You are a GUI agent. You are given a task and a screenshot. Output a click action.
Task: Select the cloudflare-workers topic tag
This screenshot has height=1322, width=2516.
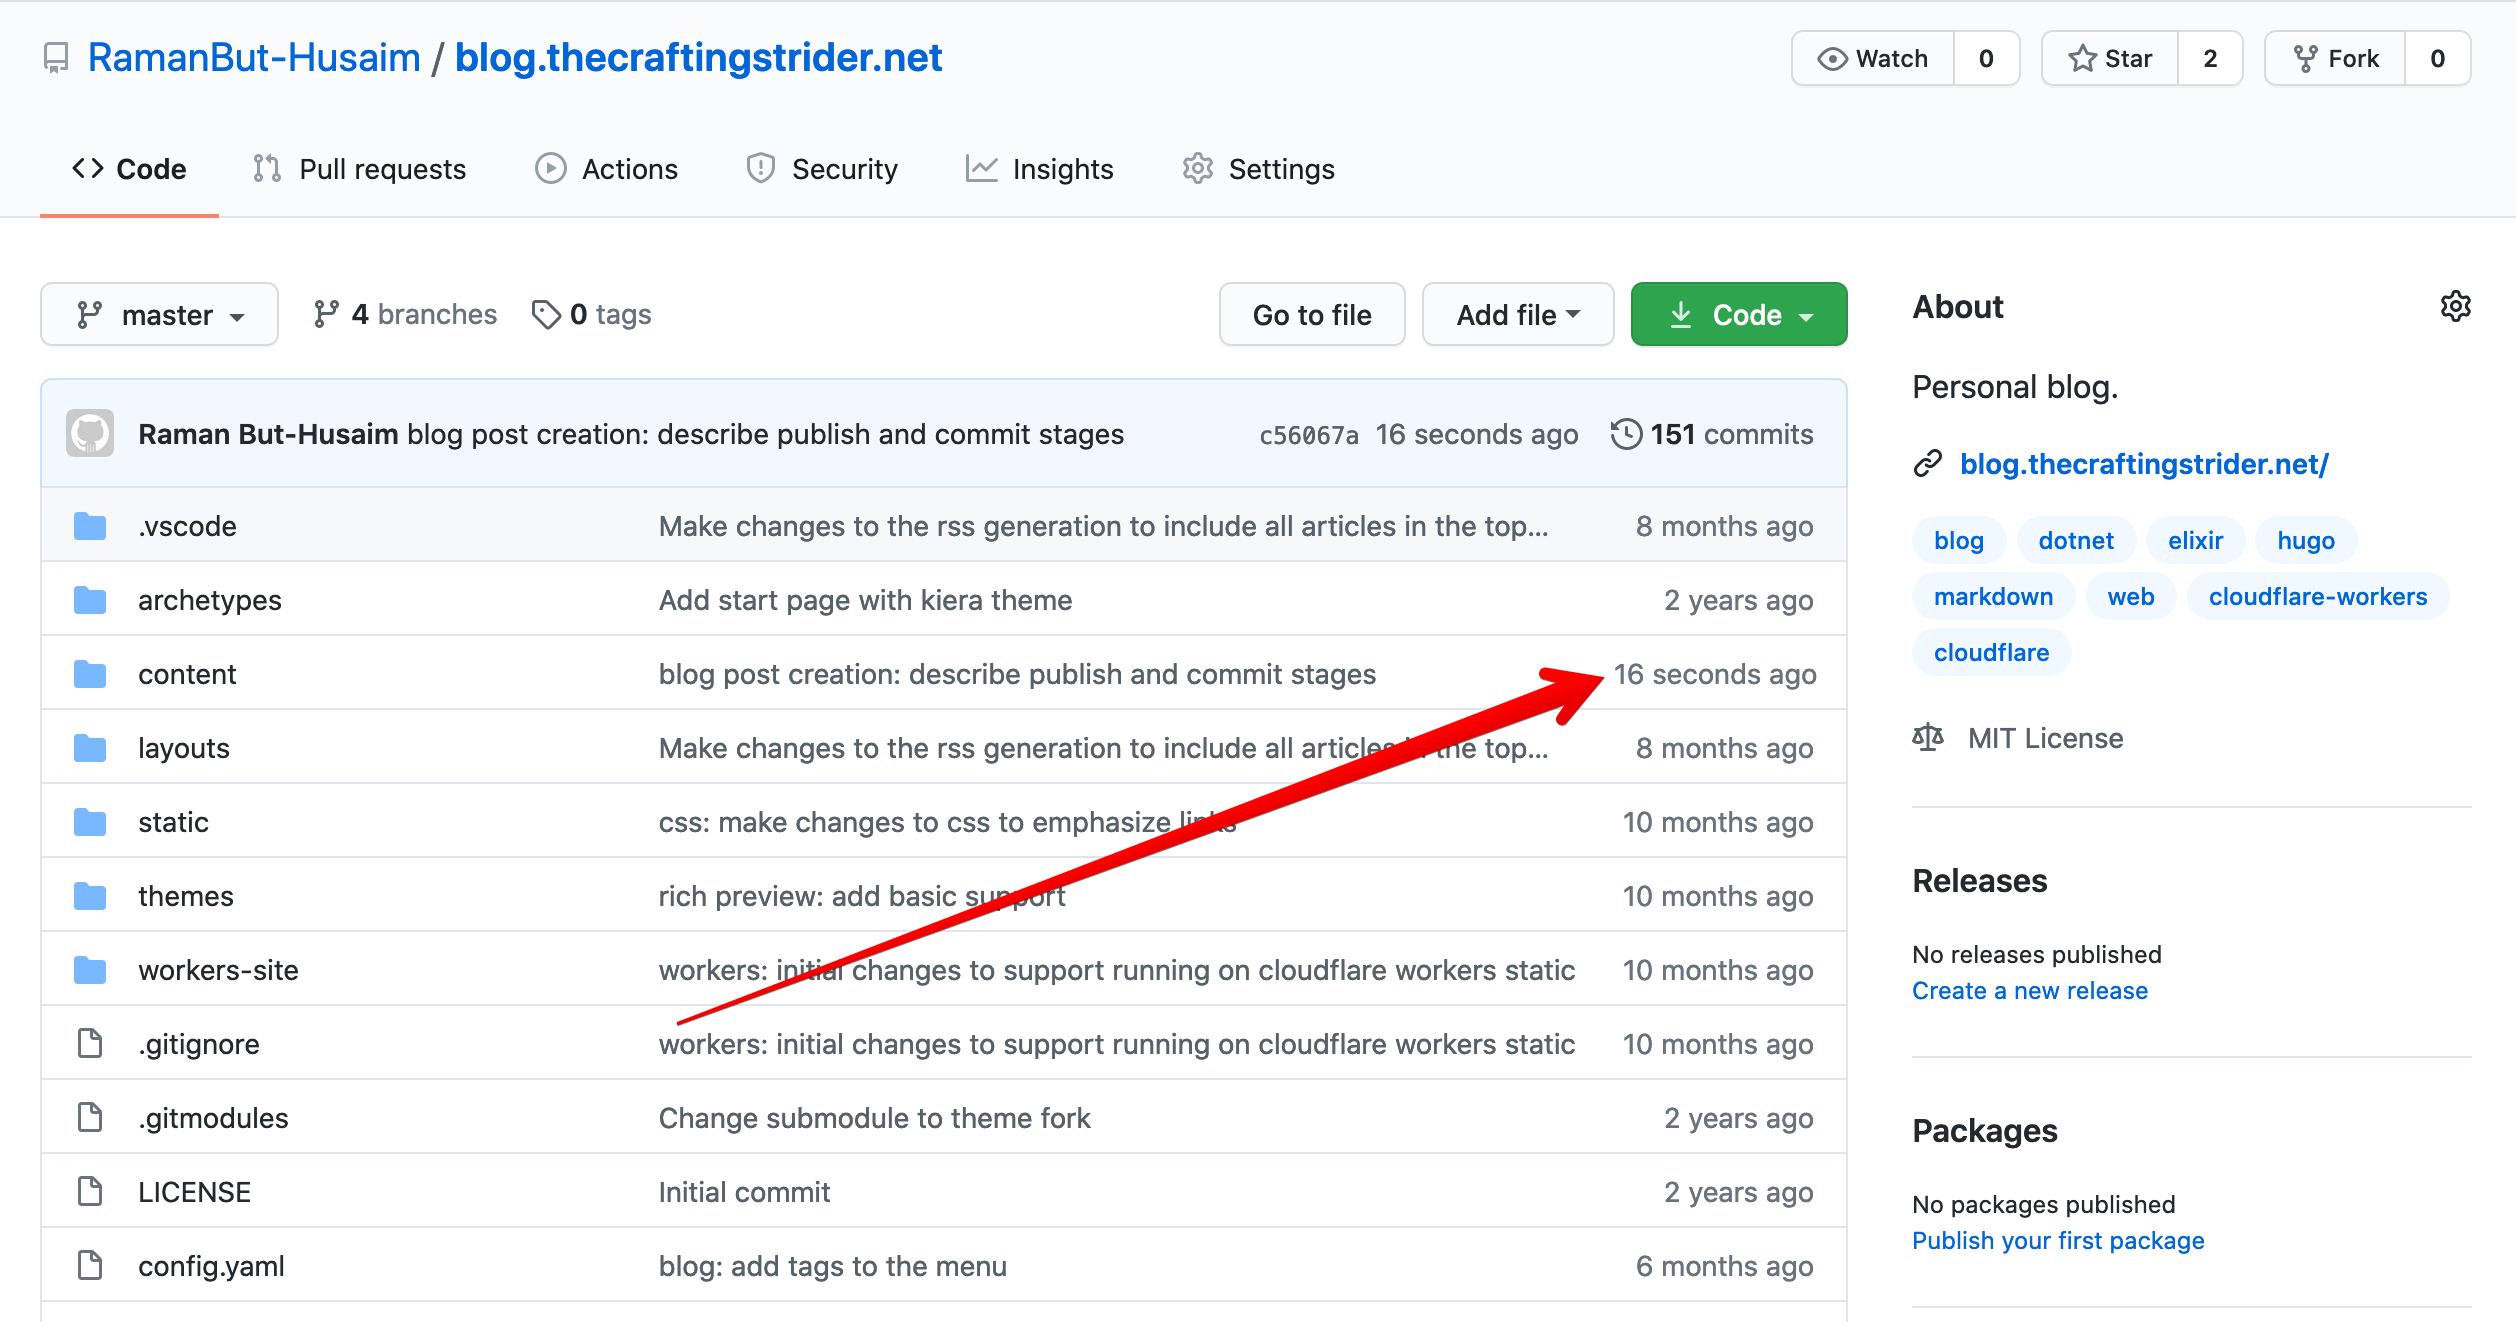coord(2318,596)
